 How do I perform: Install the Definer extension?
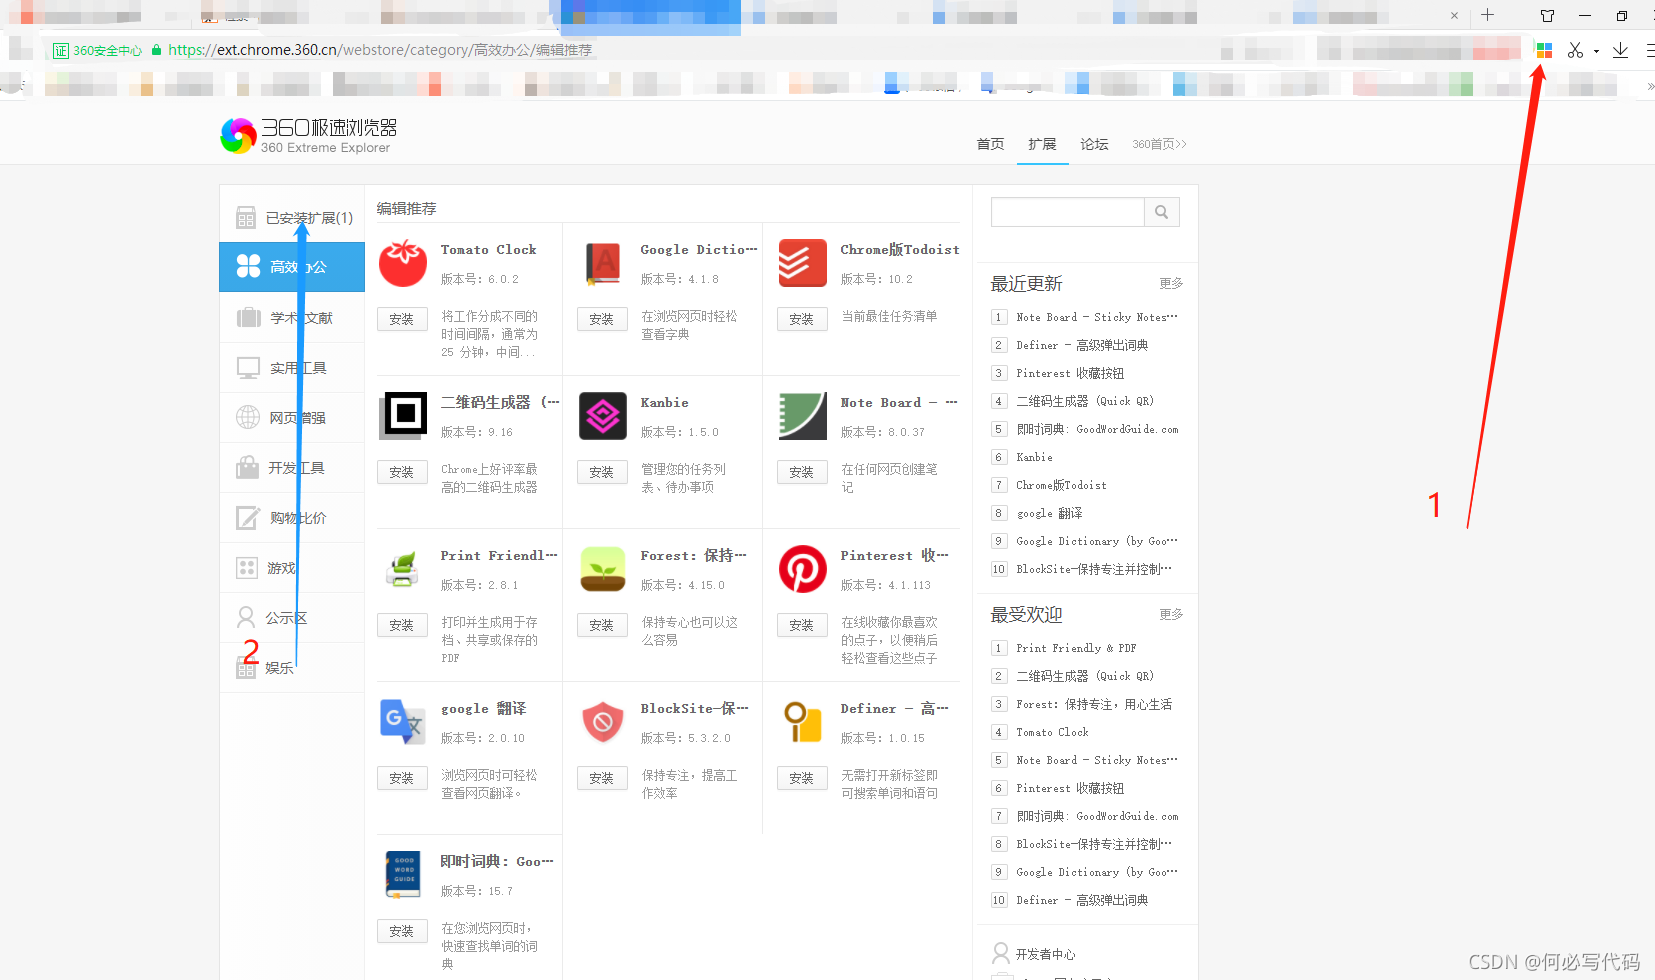(802, 778)
